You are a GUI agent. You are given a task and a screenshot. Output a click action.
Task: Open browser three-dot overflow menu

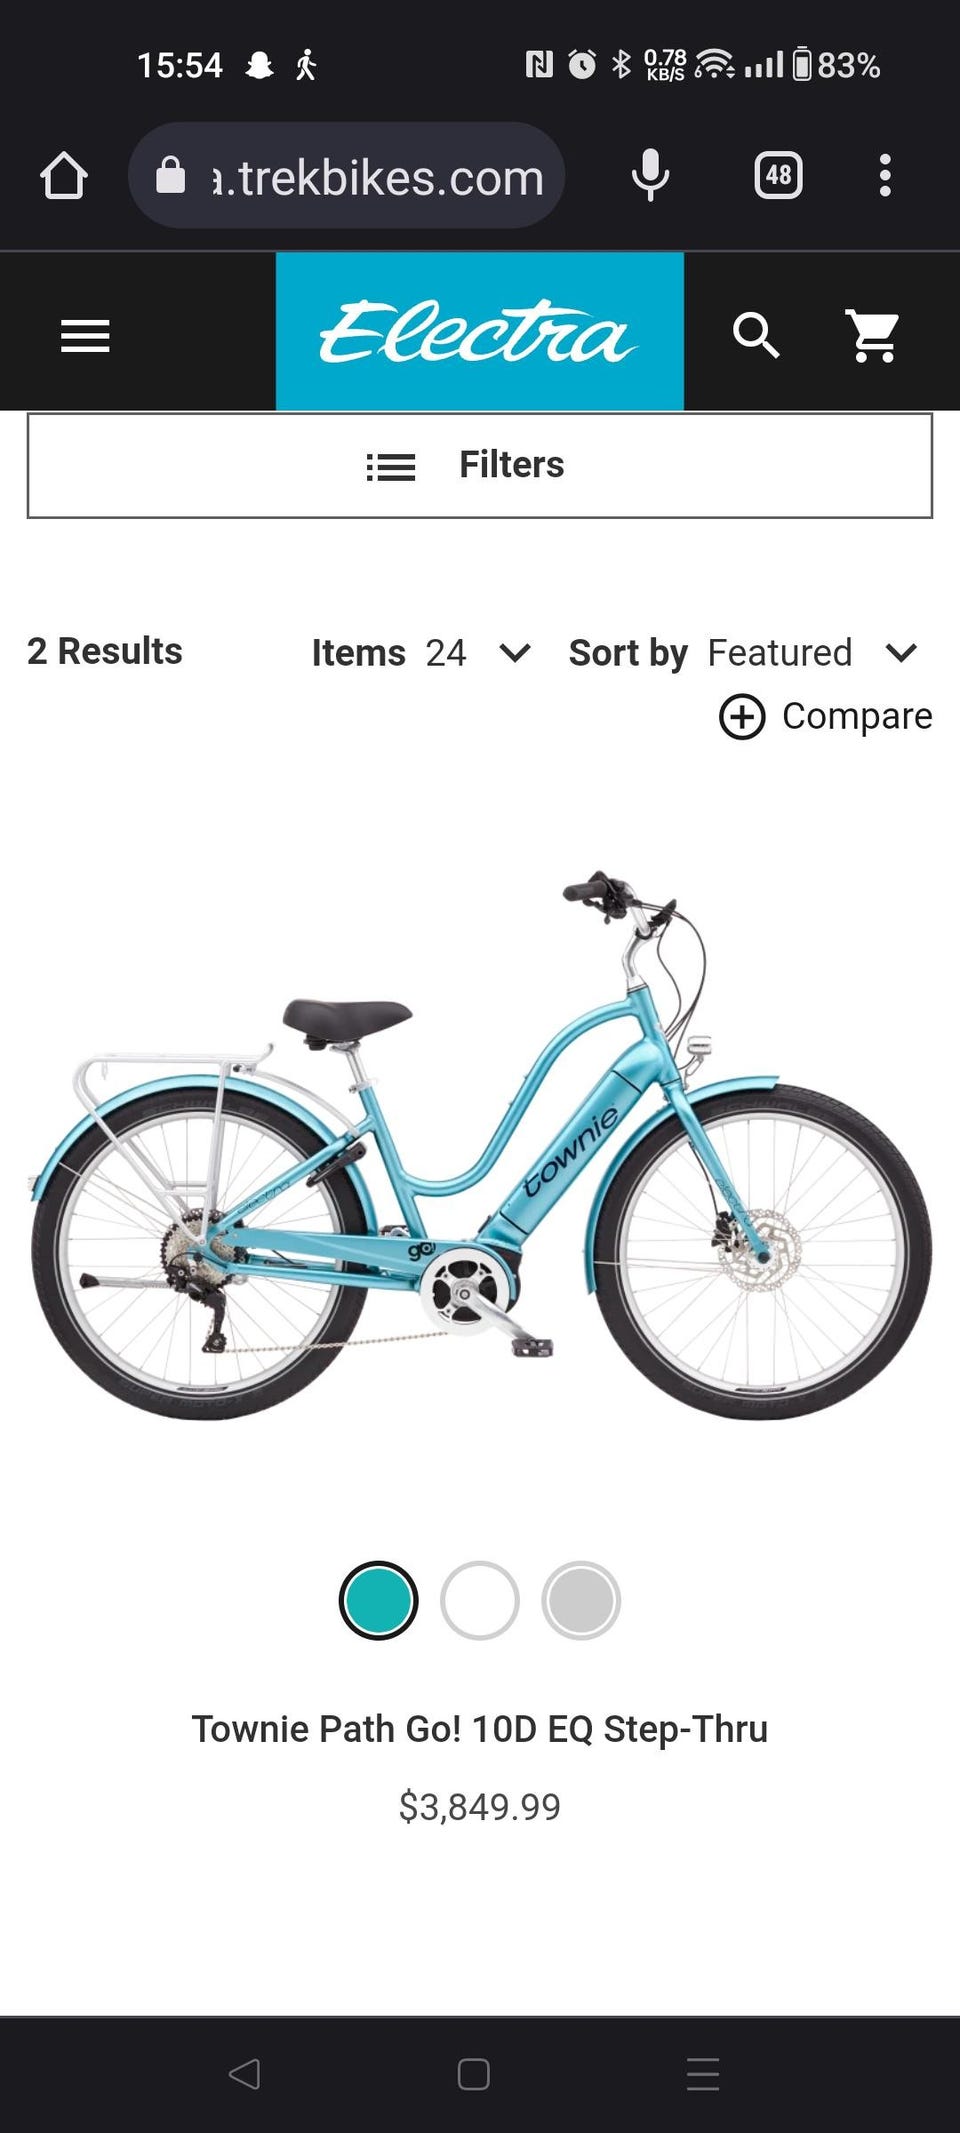[885, 176]
